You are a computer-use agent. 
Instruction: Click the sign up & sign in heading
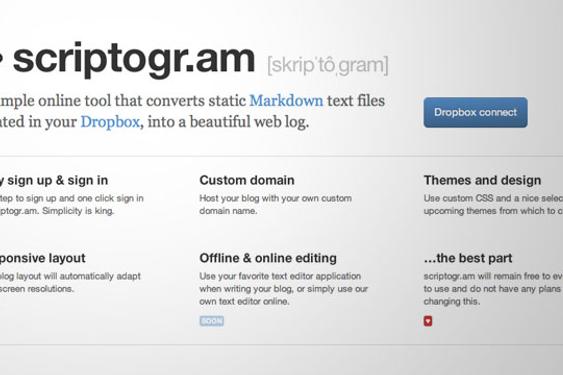54,180
